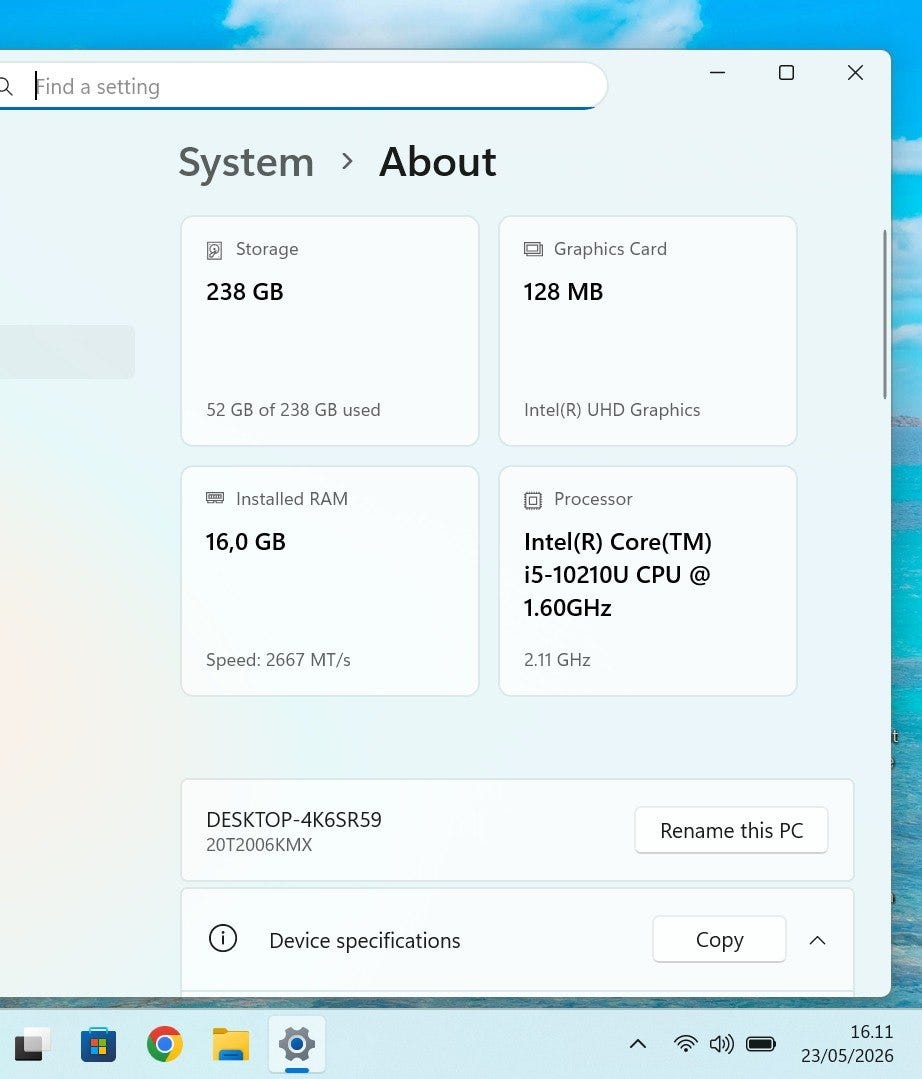Screen dimensions: 922x1079
Task: Launch Google Chrome from the taskbar
Action: coord(164,1045)
